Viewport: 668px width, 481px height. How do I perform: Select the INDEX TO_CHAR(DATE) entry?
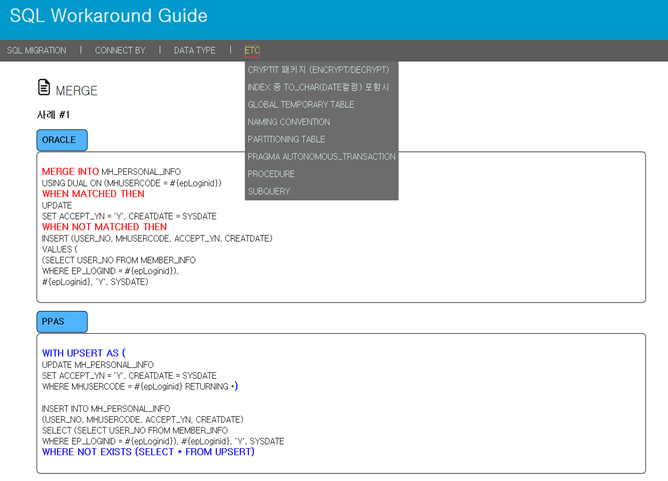318,87
